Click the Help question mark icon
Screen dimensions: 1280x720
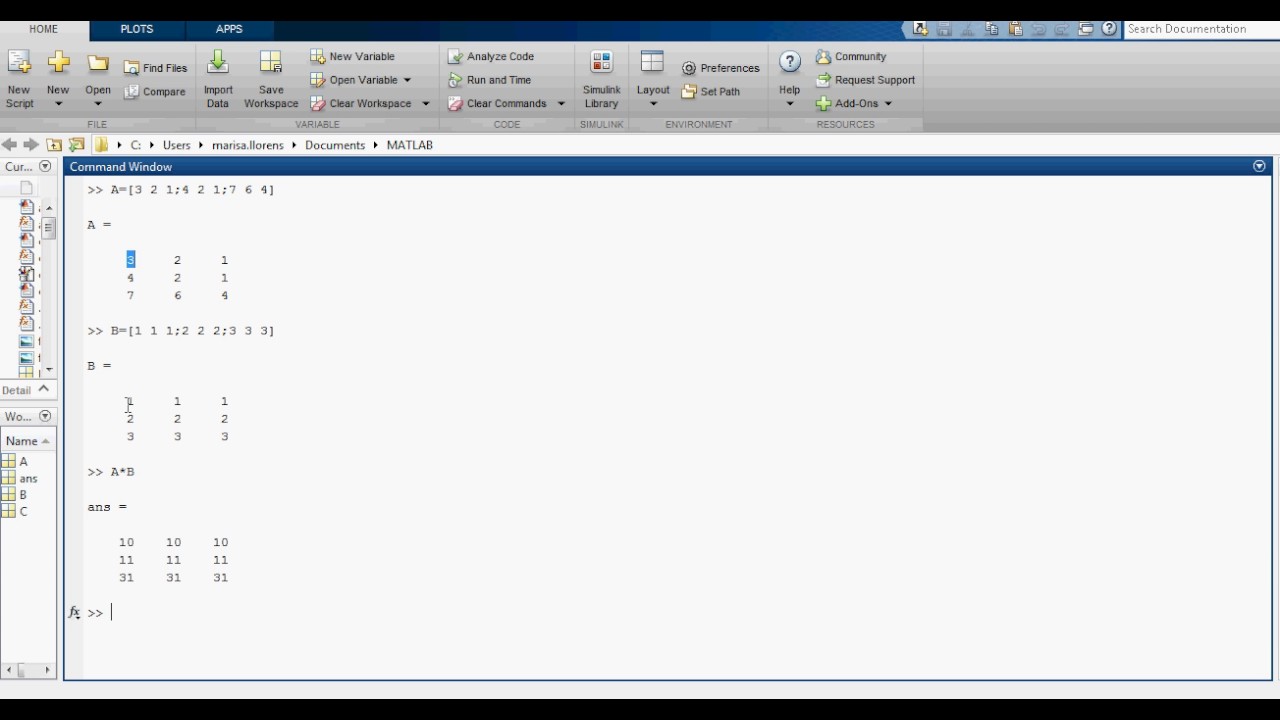click(x=789, y=62)
